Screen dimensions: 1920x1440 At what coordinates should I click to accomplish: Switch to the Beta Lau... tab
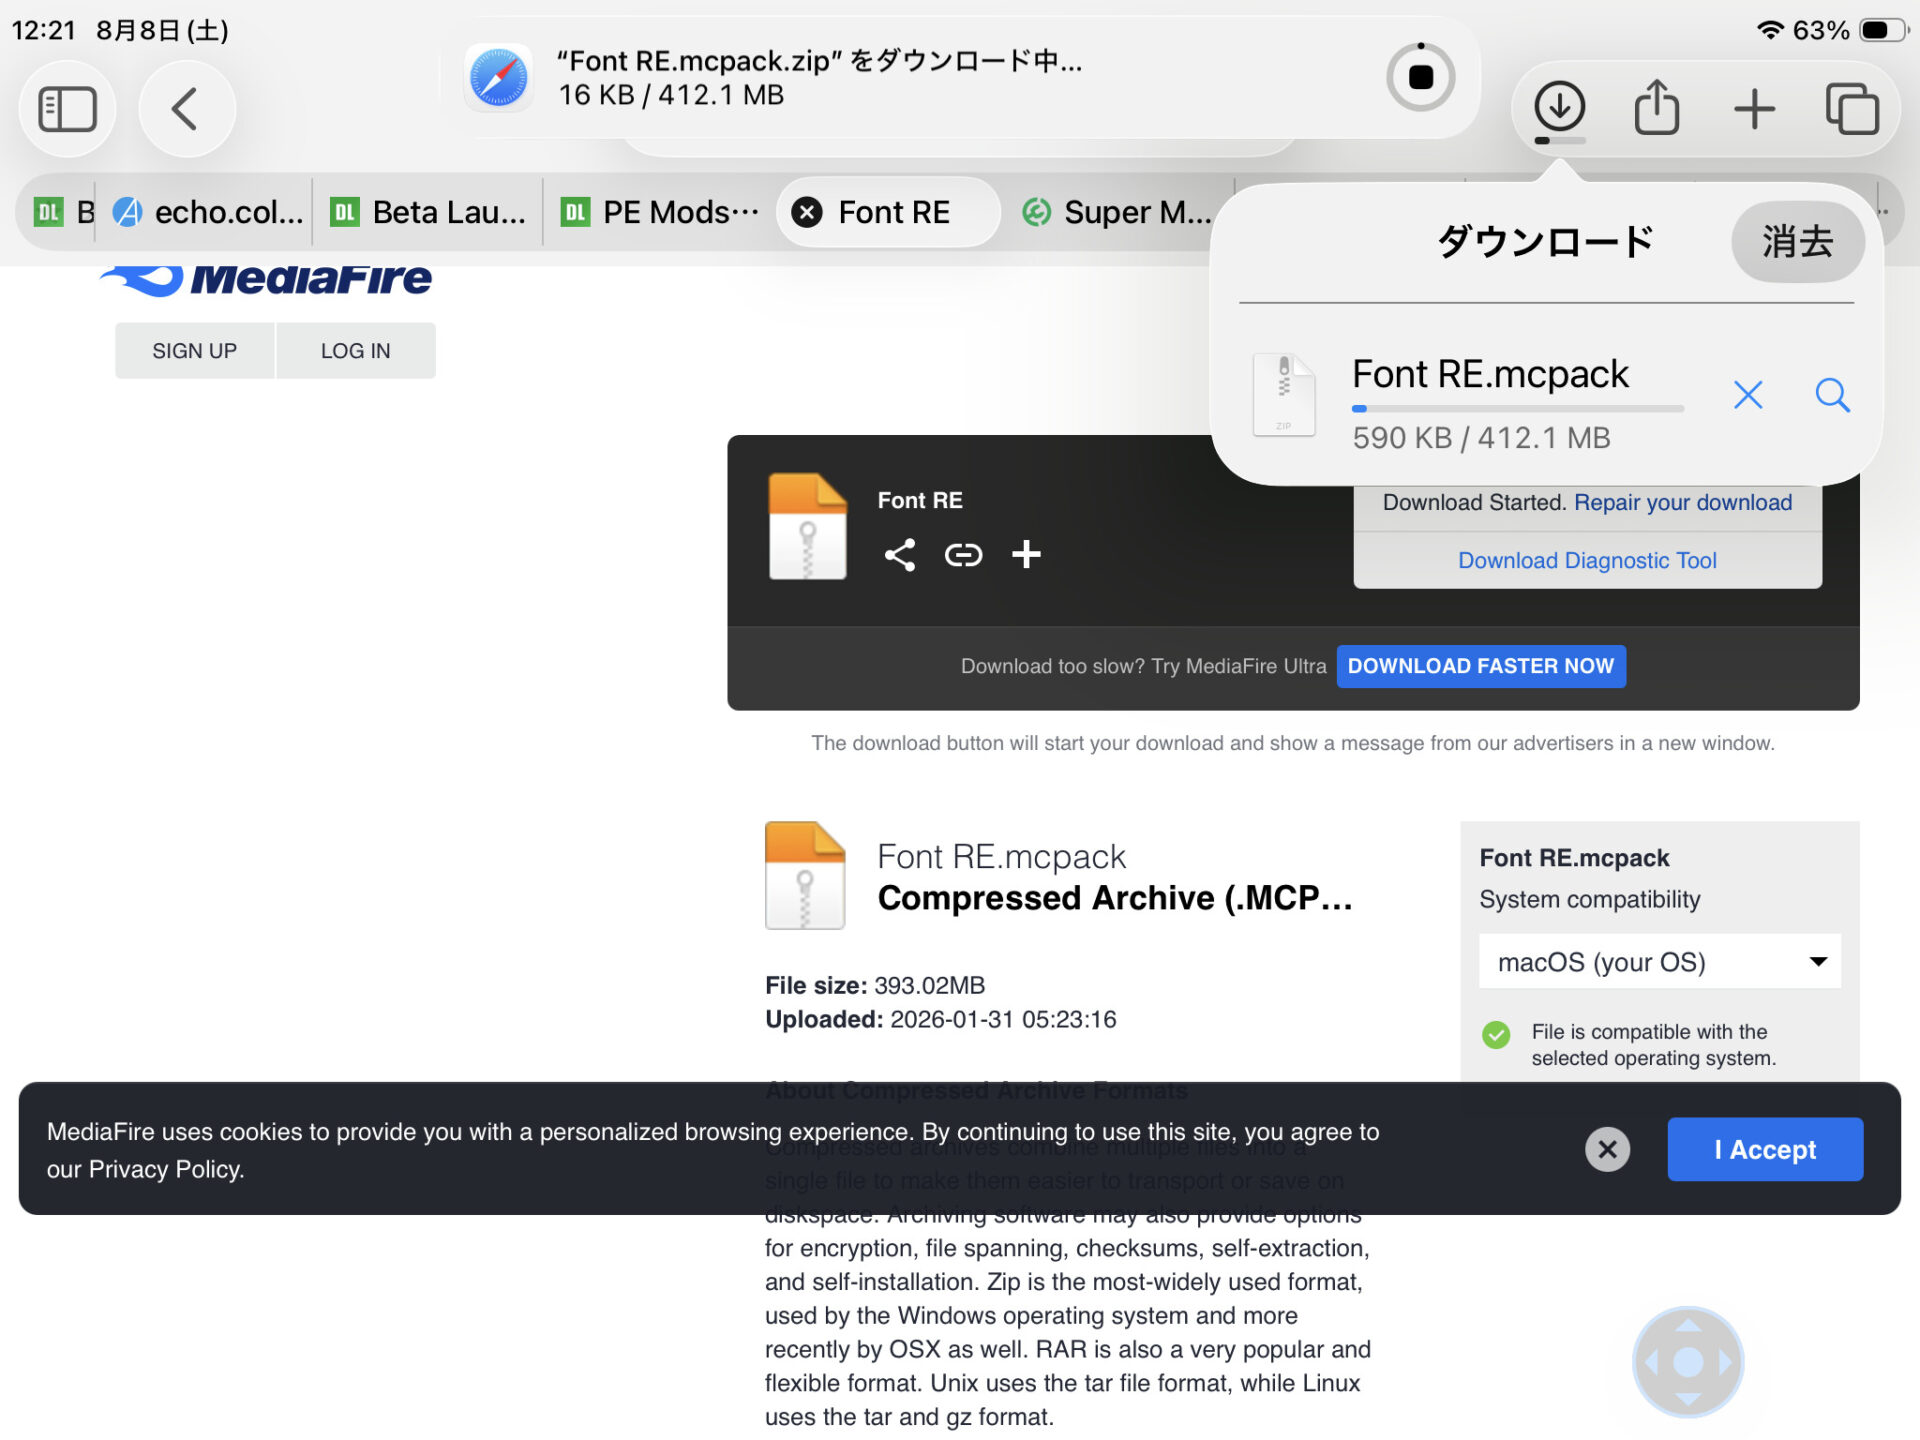(429, 212)
